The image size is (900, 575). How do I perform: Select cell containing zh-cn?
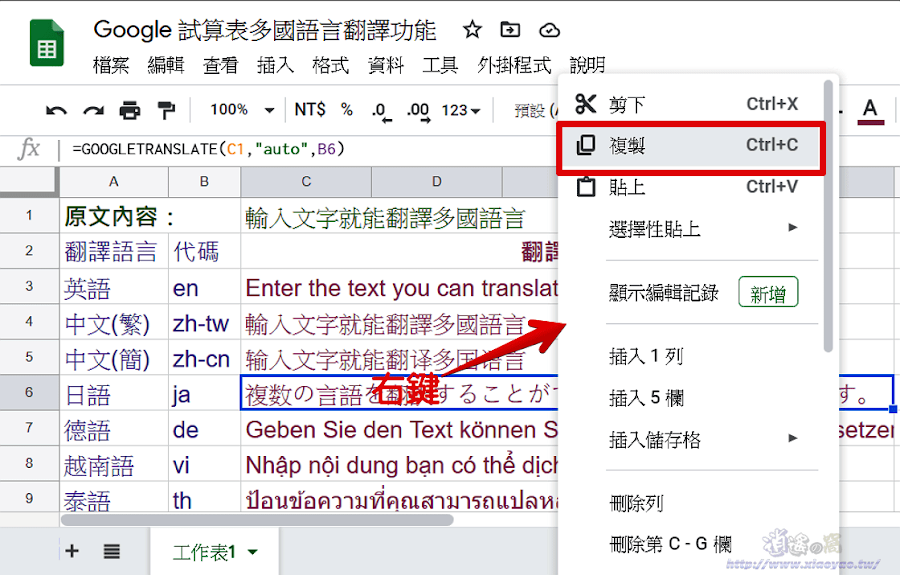[x=204, y=358]
